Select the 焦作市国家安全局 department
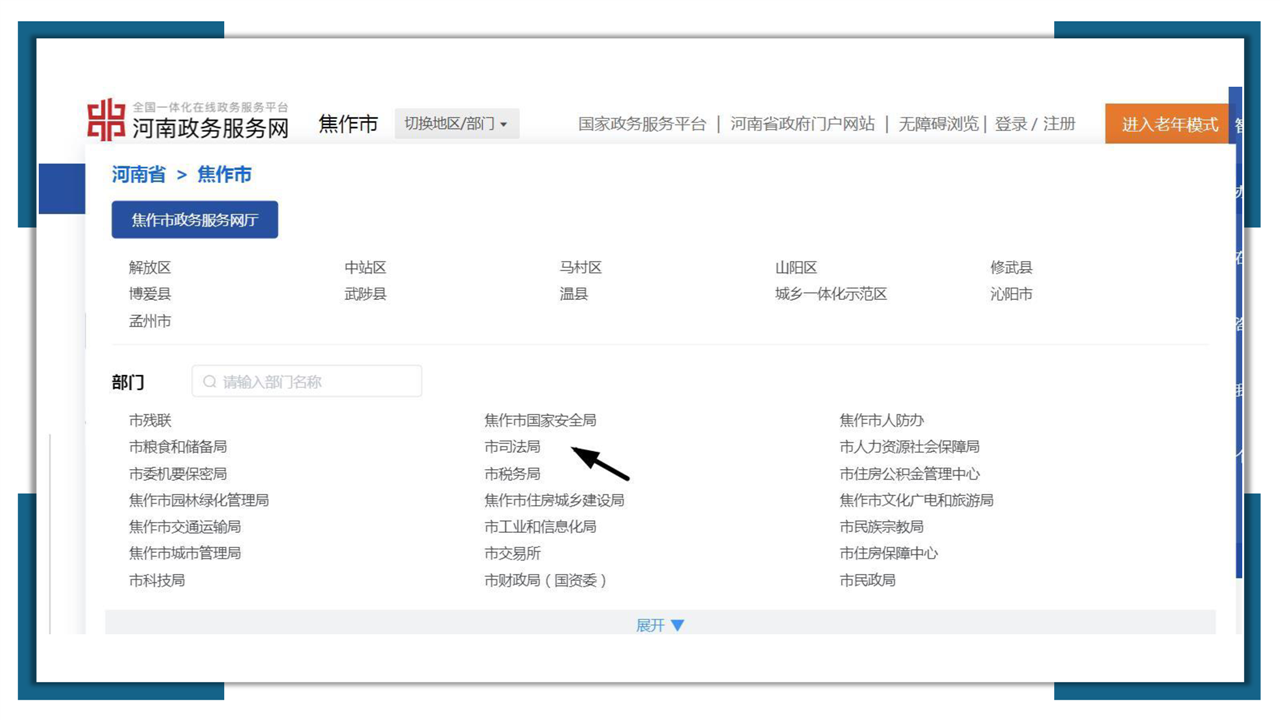Viewport: 1280px width, 720px height. [540, 421]
